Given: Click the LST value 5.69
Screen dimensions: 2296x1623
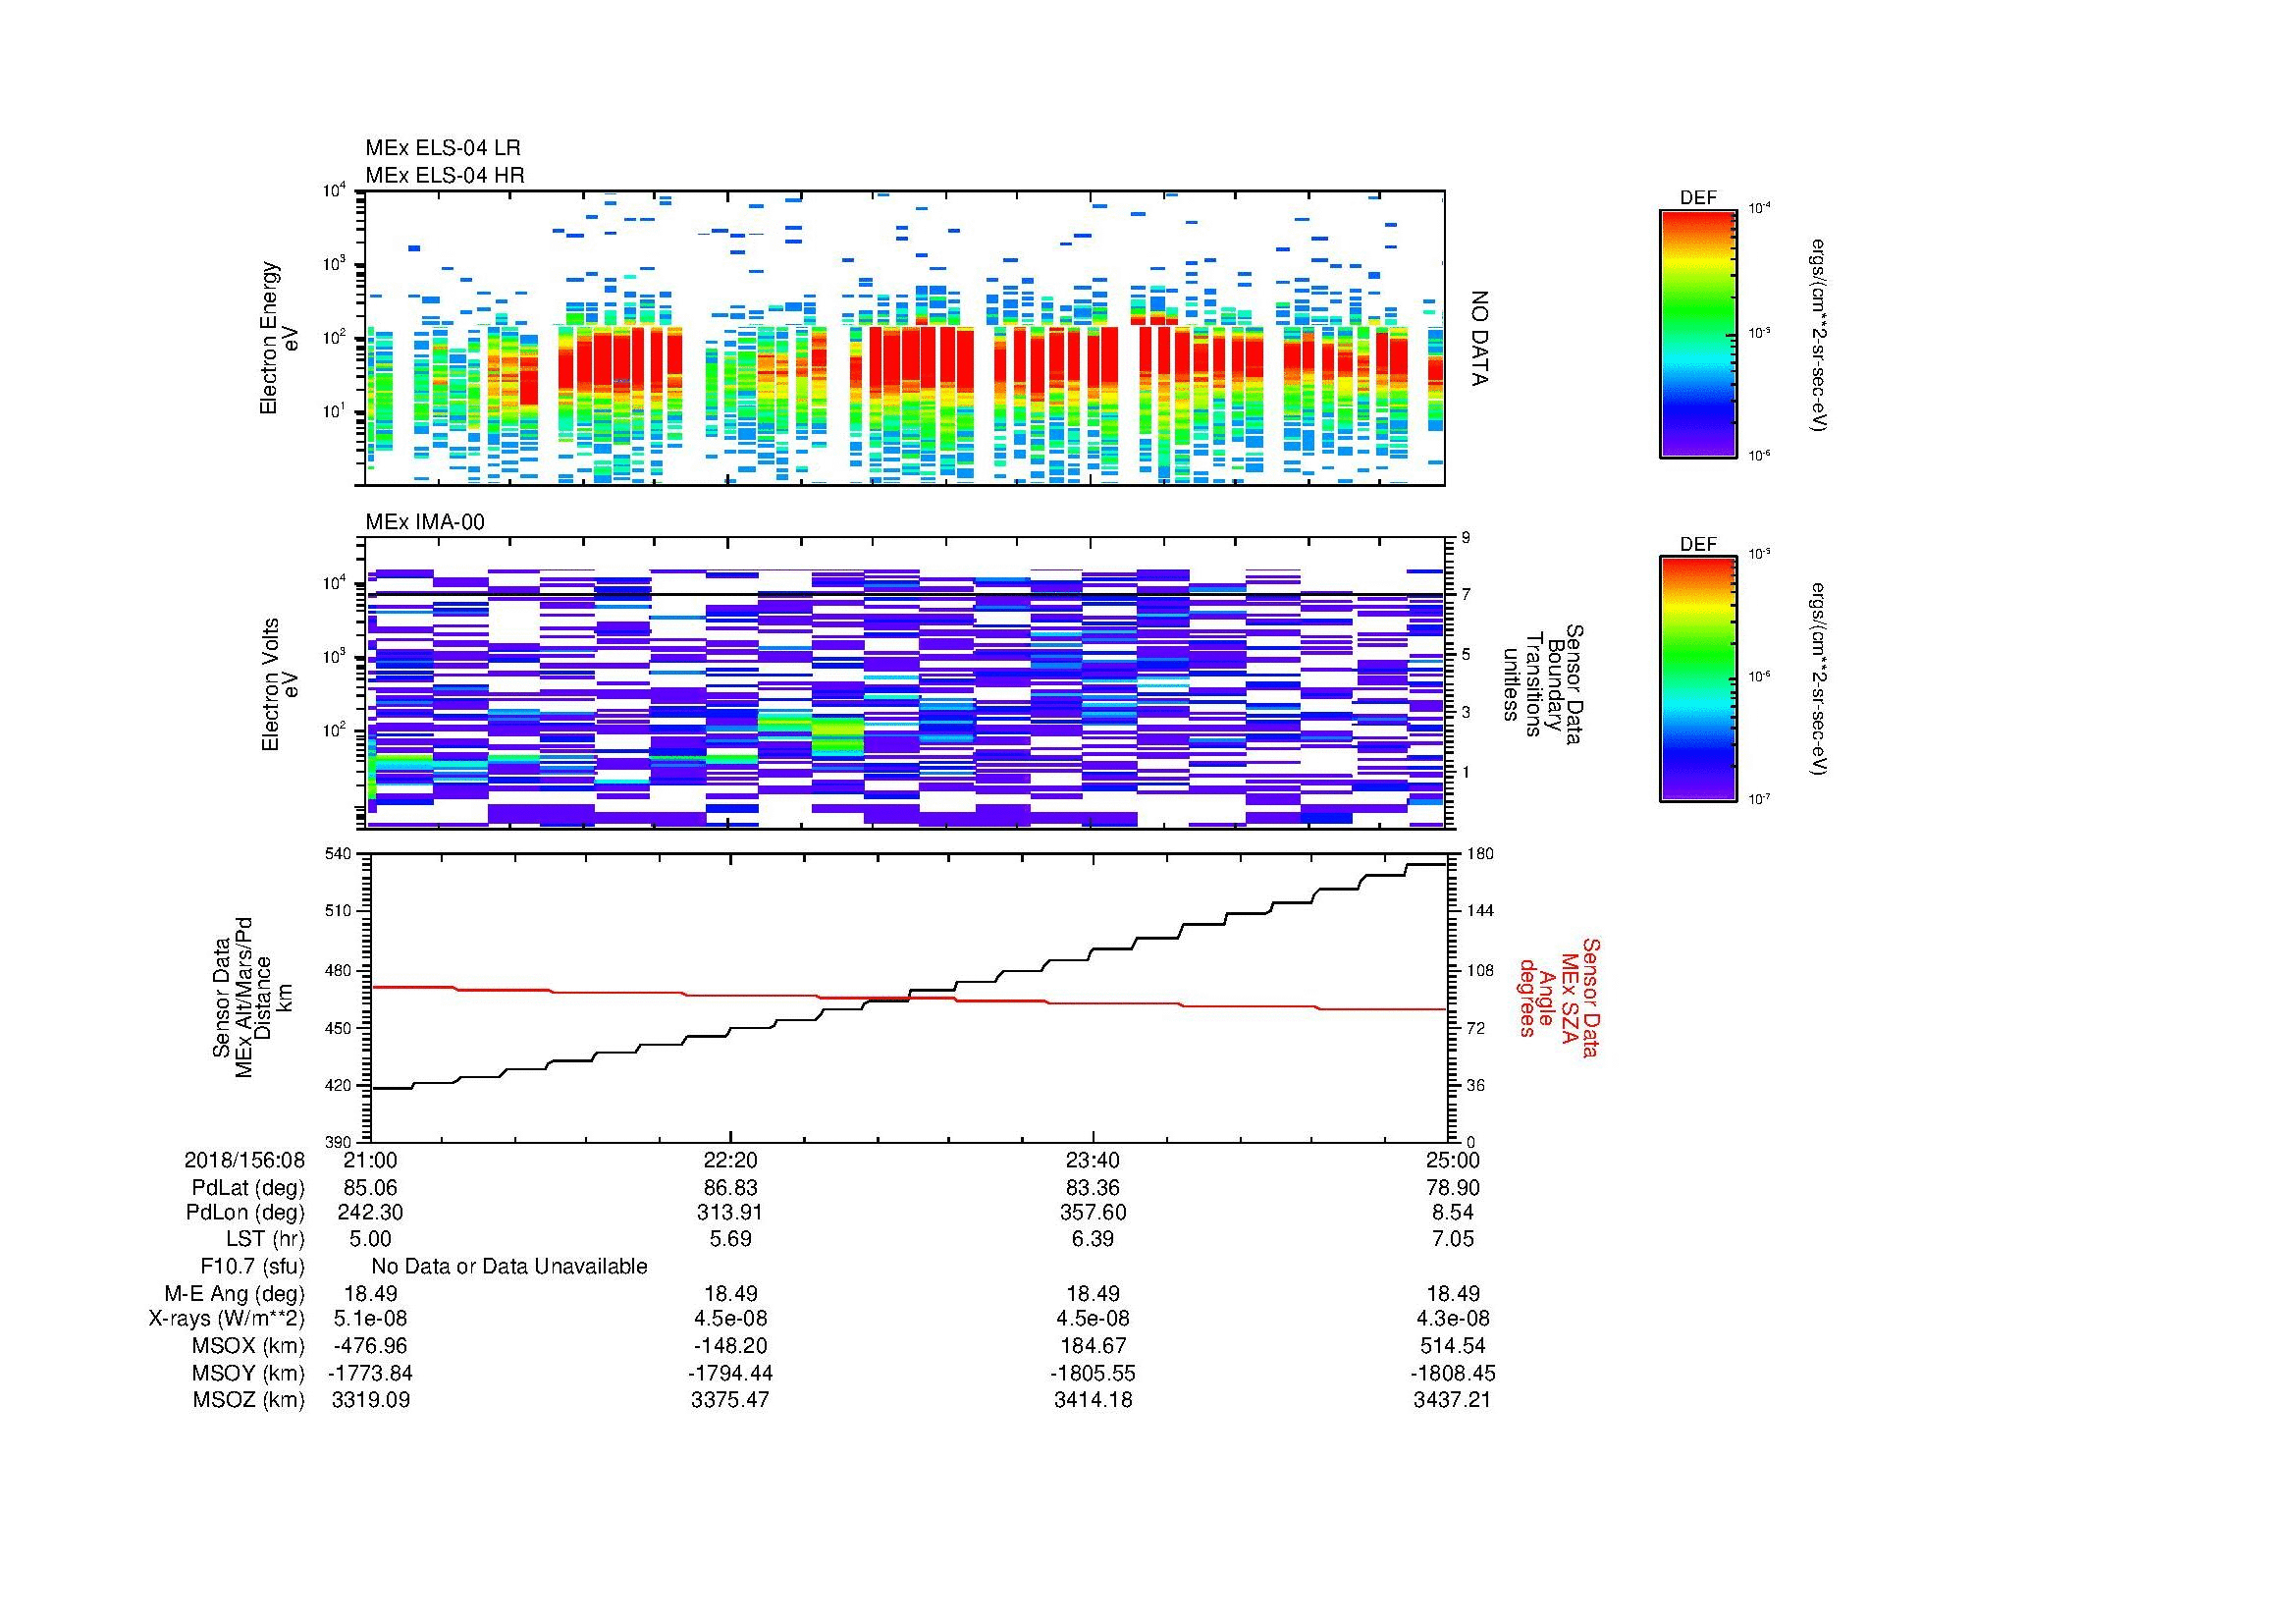Looking at the screenshot, I should coord(731,1239).
